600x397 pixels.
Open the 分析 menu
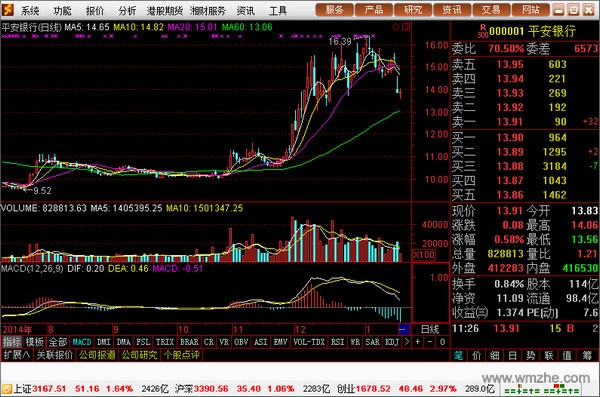[x=127, y=11]
